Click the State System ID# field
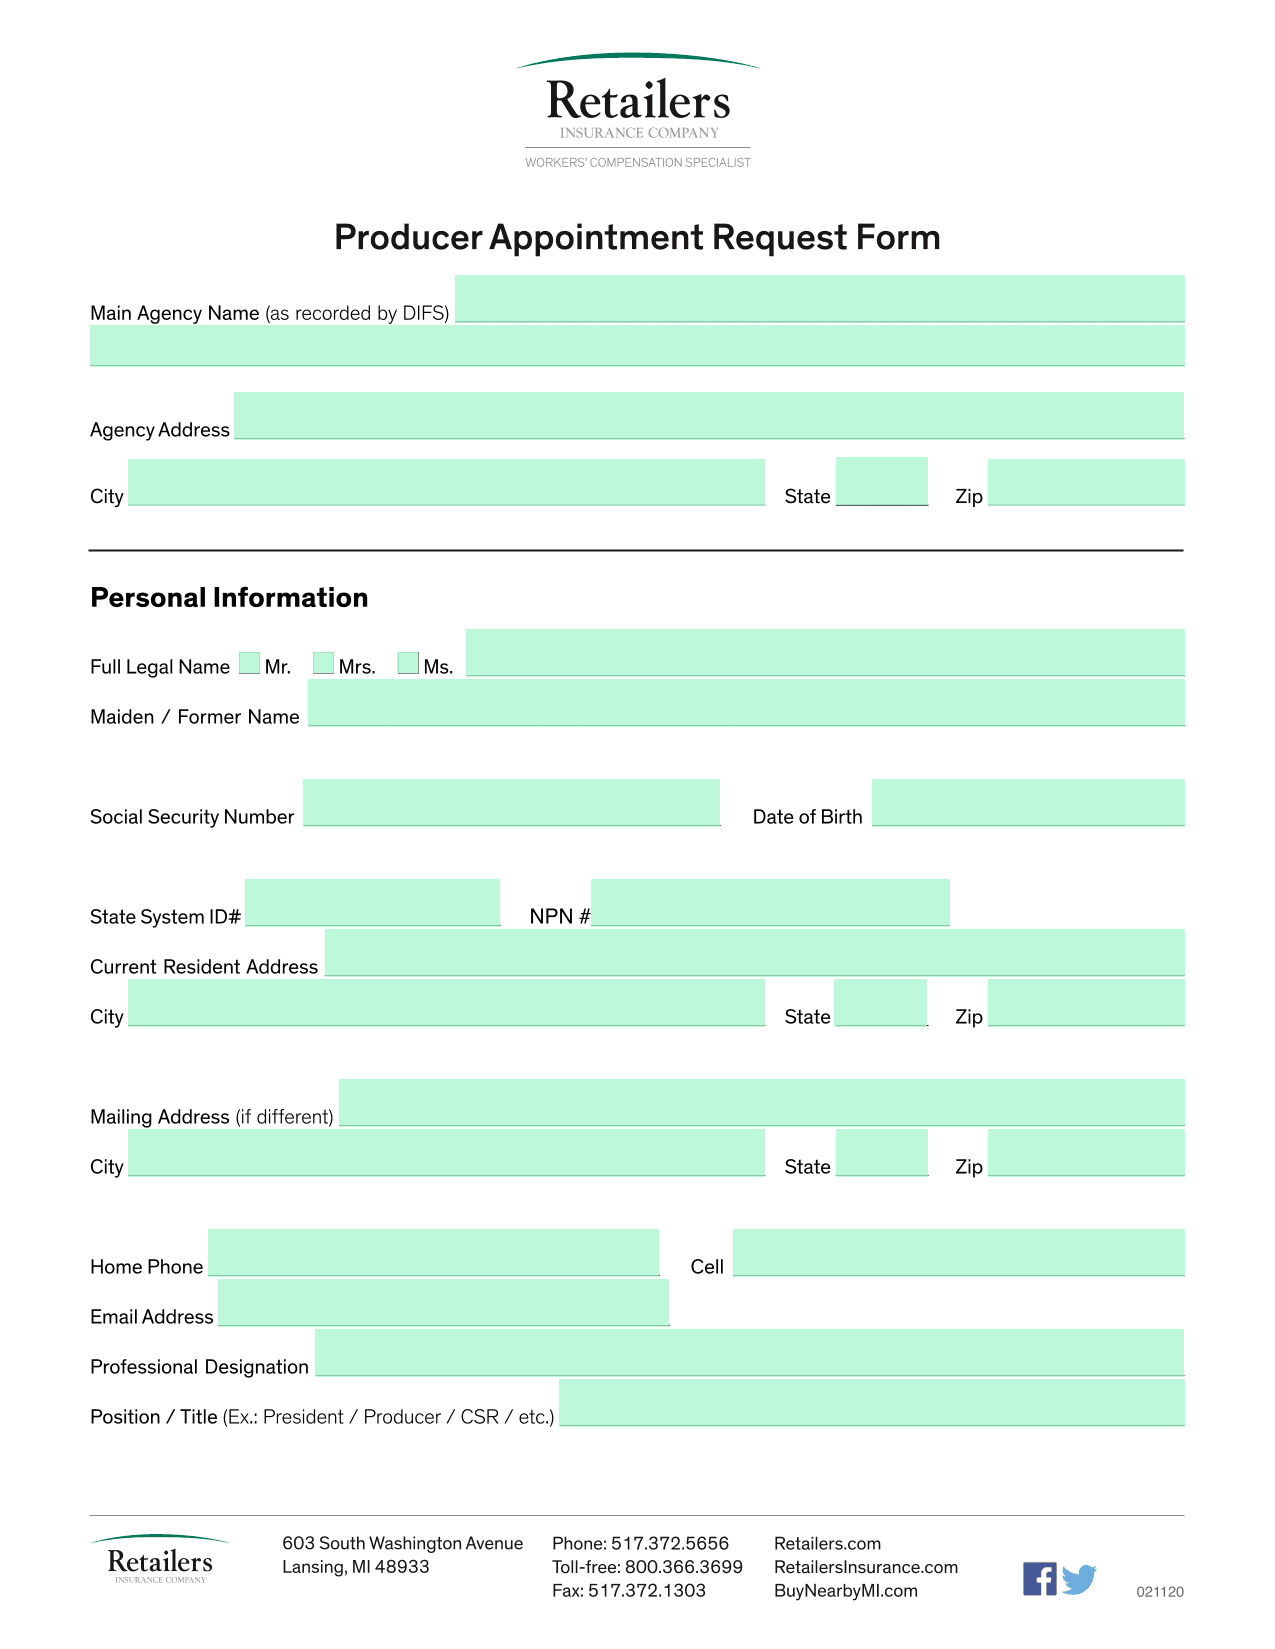Image resolution: width=1275 pixels, height=1649 pixels. coord(372,902)
